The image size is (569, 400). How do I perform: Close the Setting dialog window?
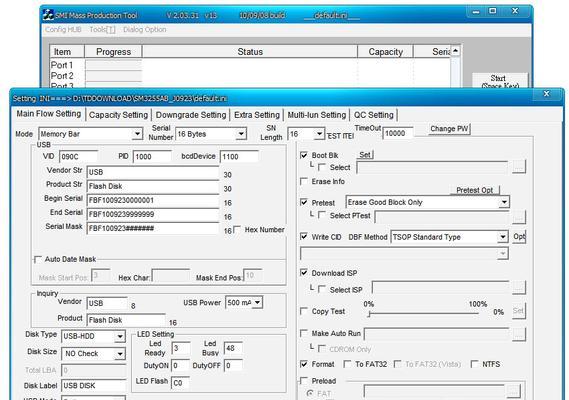pos(547,94)
